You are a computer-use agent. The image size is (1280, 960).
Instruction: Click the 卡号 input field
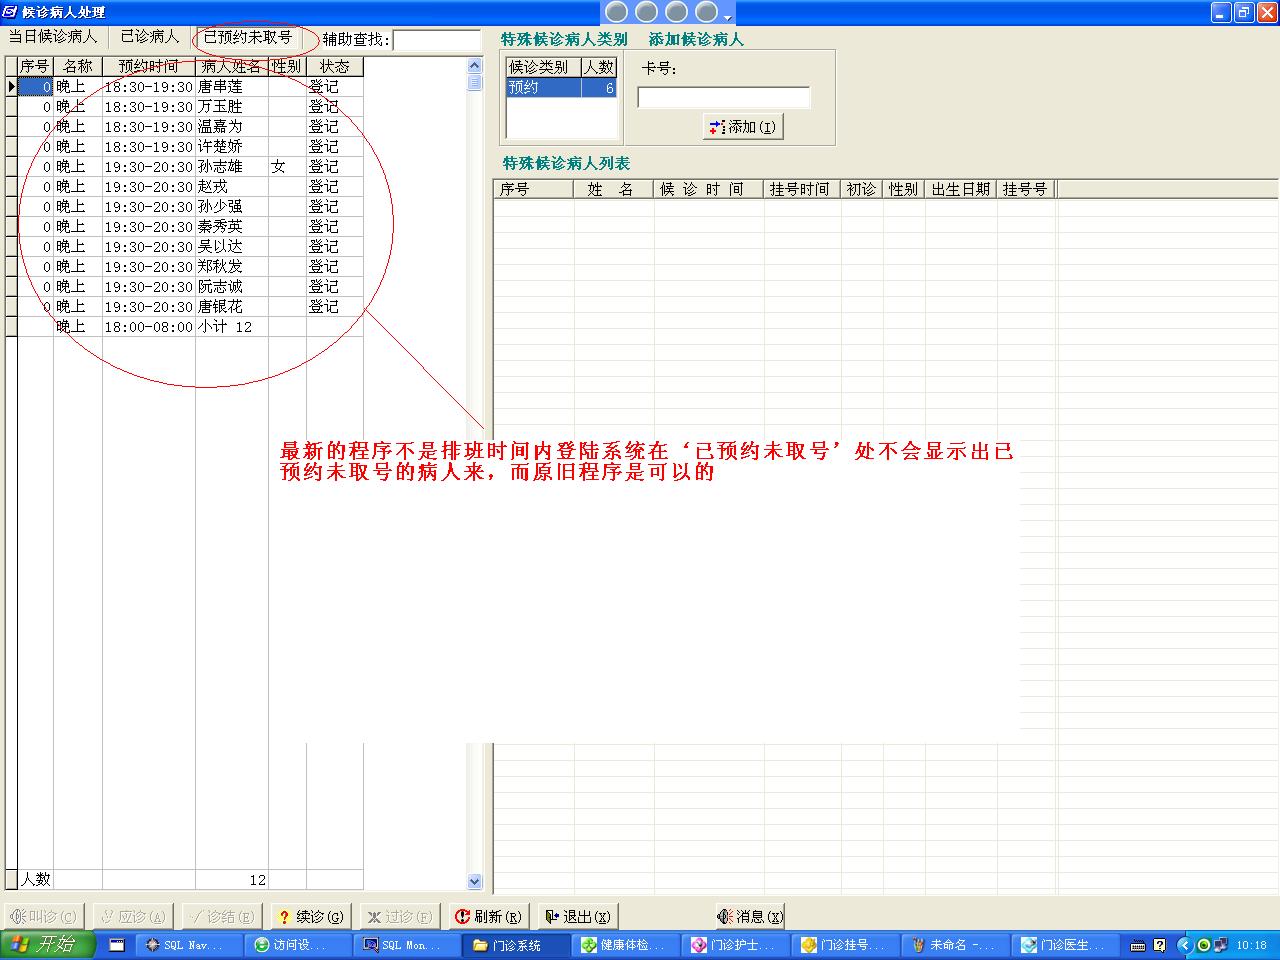[723, 97]
